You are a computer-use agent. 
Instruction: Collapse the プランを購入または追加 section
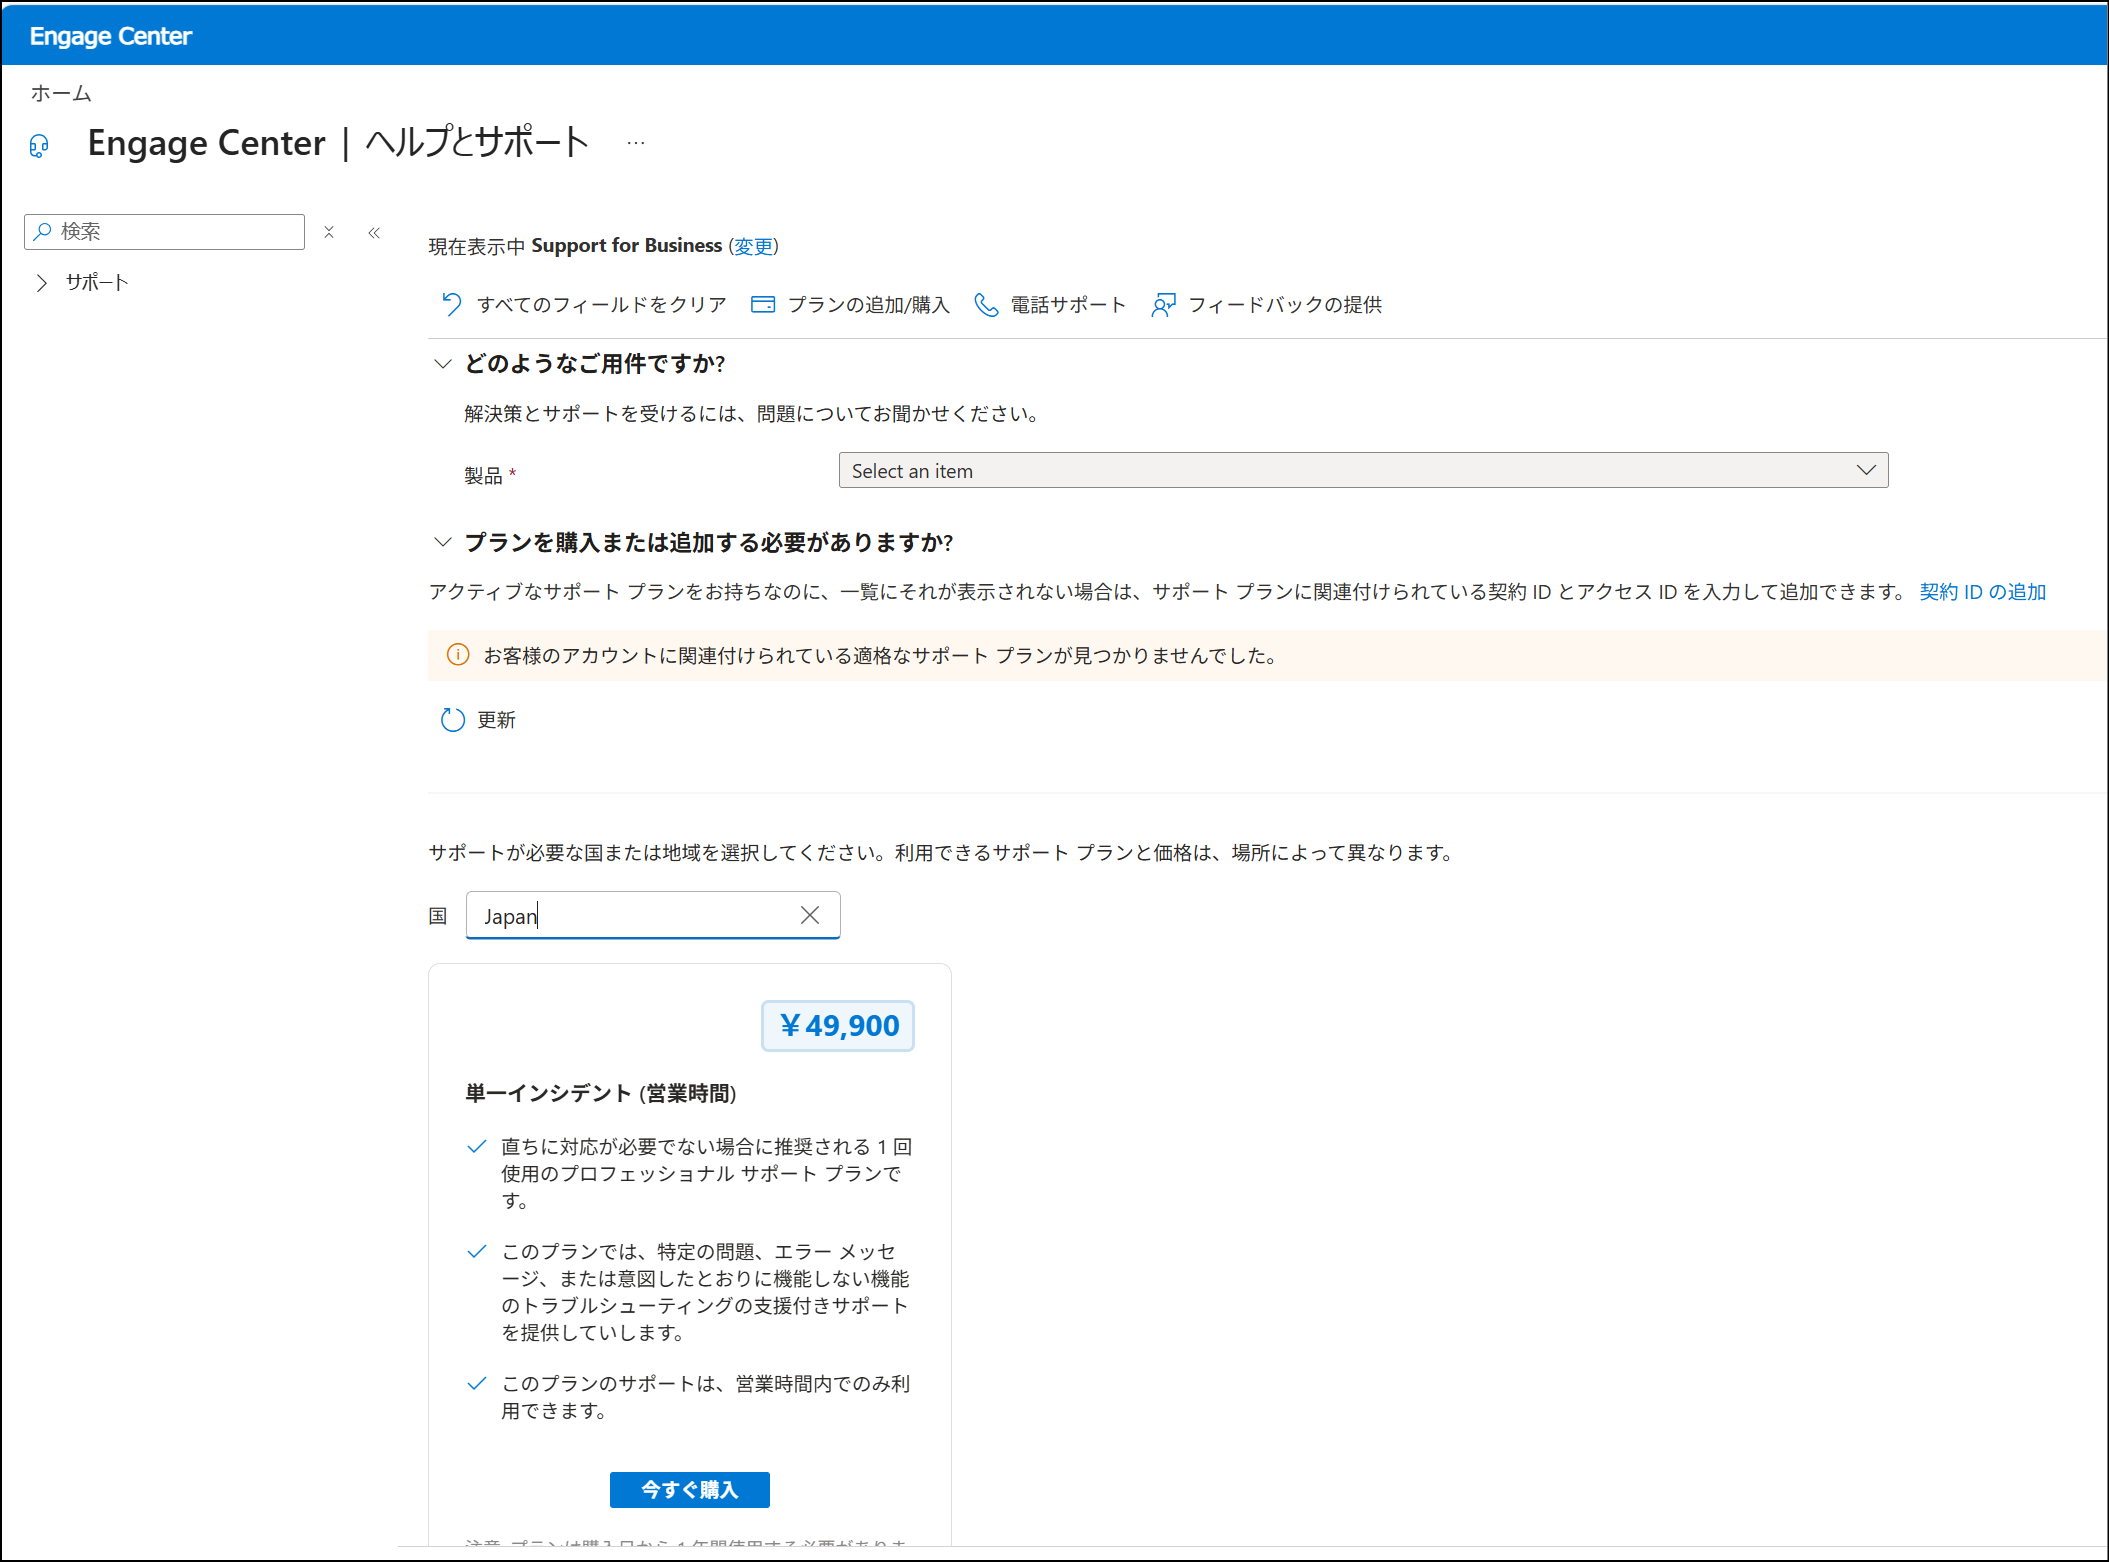click(442, 542)
